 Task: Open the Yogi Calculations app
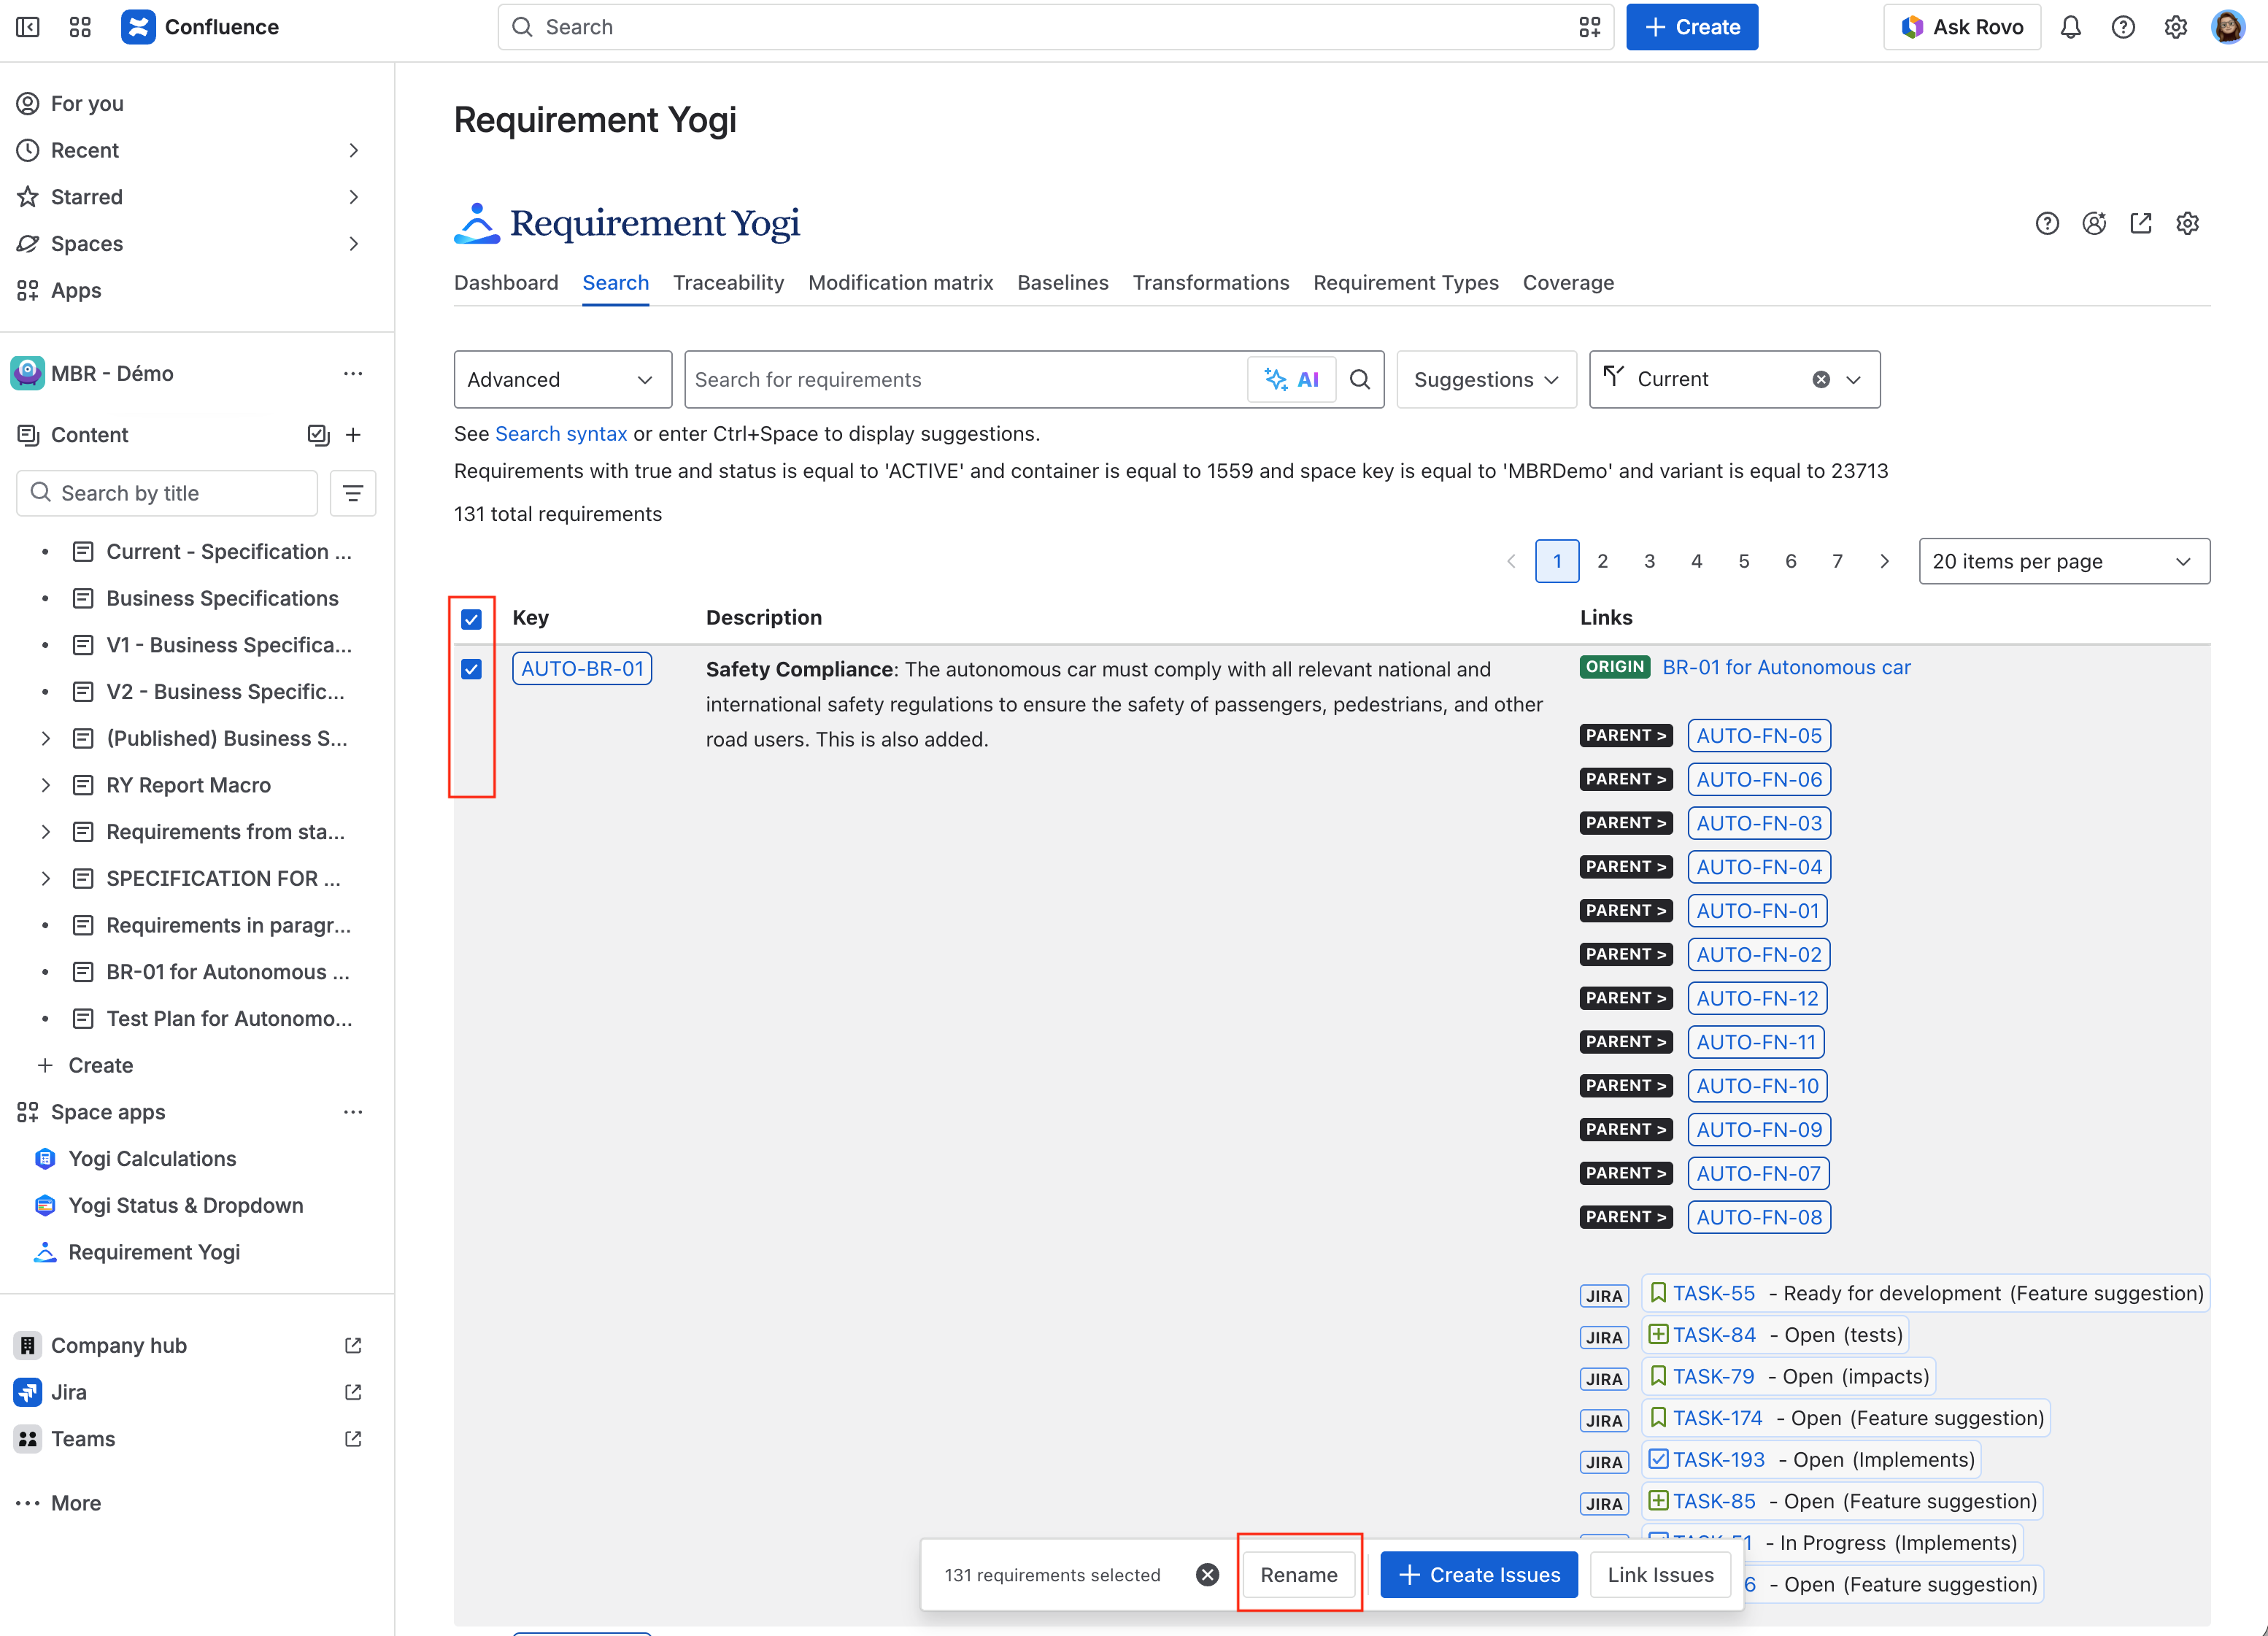[x=152, y=1158]
